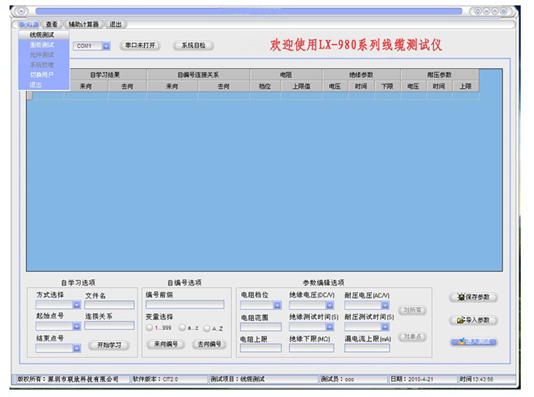Image resolution: width=534 pixels, height=397 pixels.
Task: Click the 开始学习 button
Action: 109,346
